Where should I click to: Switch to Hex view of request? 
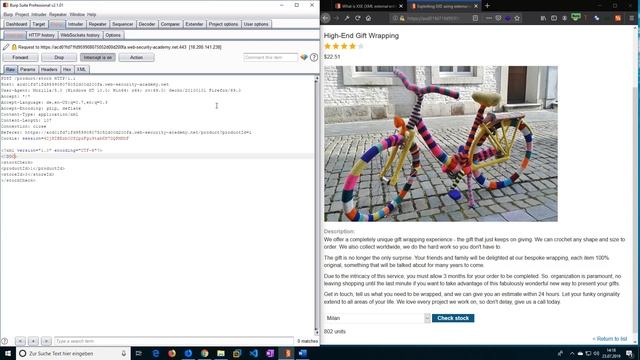click(67, 69)
